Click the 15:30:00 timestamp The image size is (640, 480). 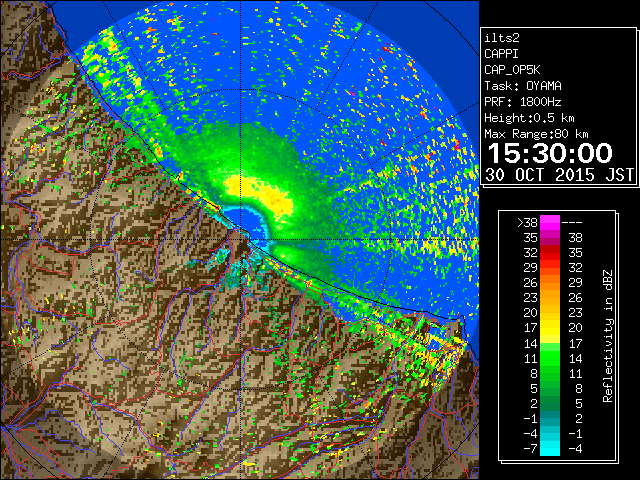coord(550,153)
